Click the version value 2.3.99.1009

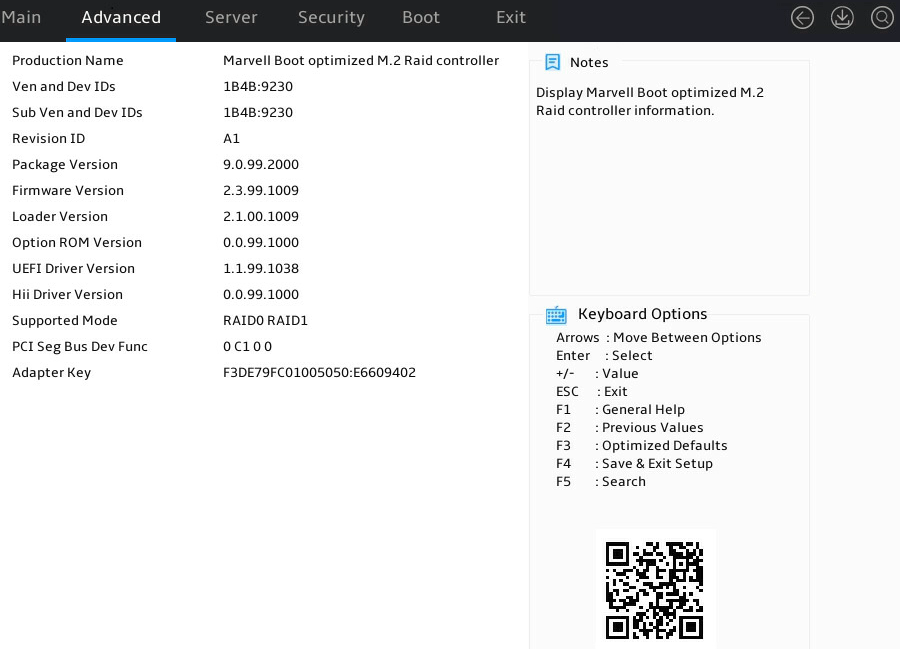pyautogui.click(x=261, y=191)
